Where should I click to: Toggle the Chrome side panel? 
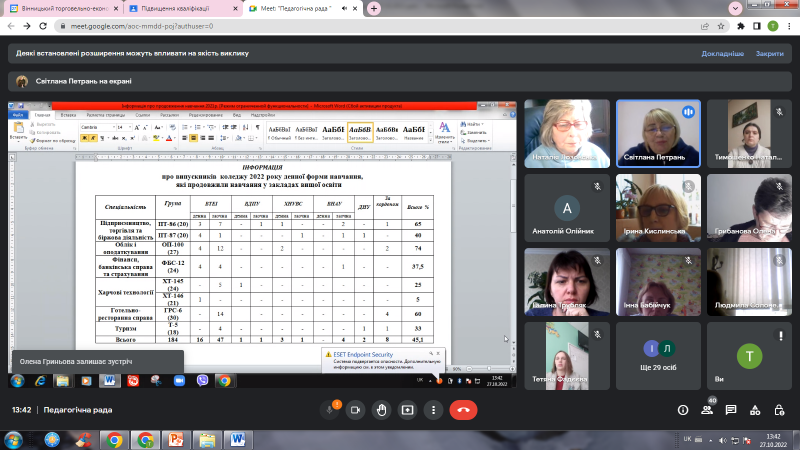click(757, 26)
